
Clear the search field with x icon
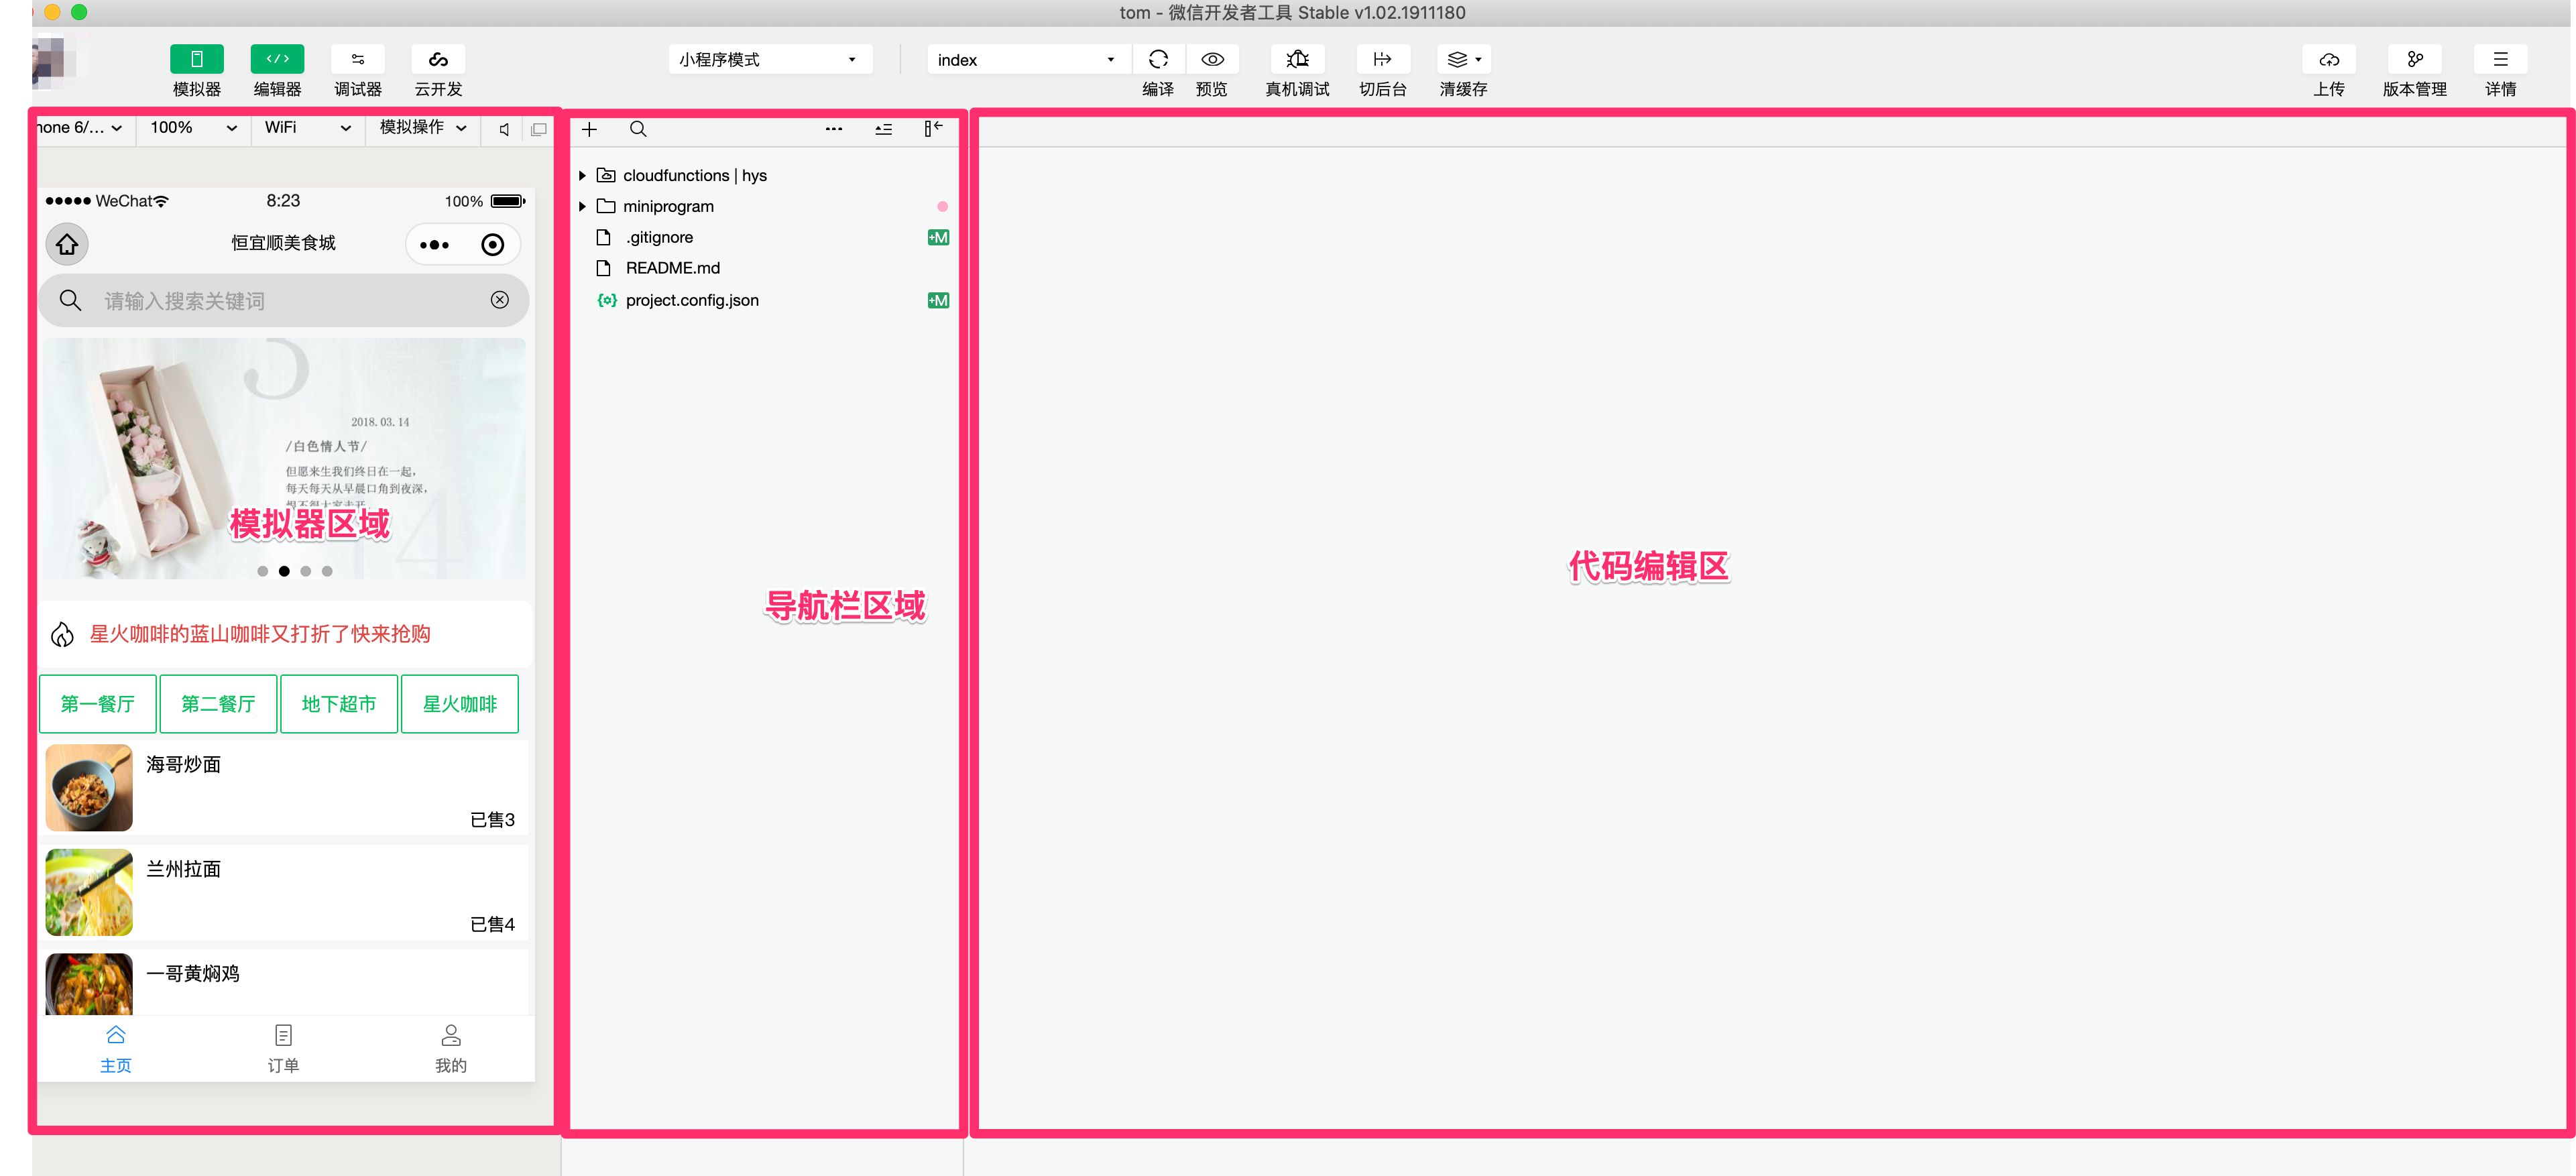tap(500, 300)
